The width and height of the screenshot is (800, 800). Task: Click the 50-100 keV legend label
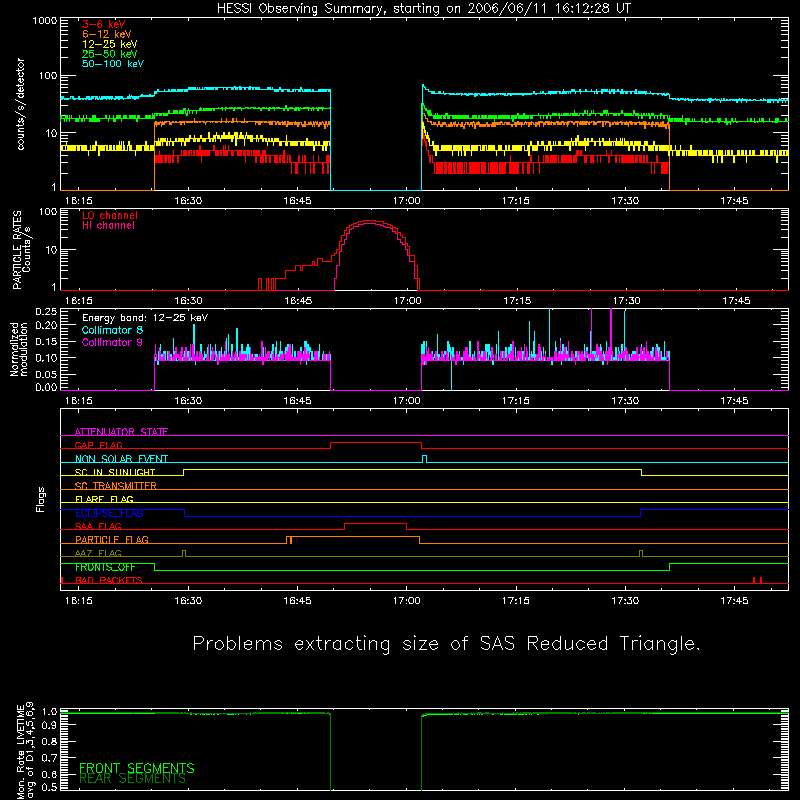click(x=113, y=64)
